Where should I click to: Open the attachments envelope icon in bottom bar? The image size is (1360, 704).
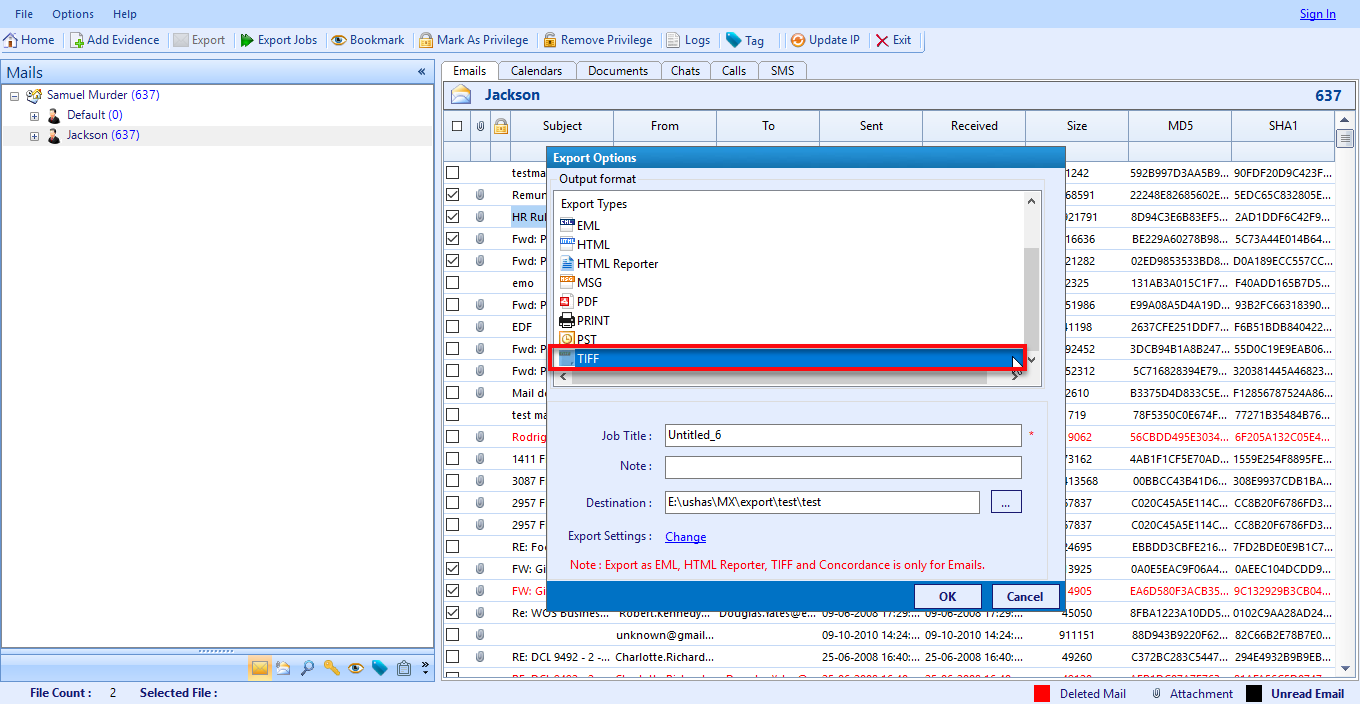[x=284, y=668]
